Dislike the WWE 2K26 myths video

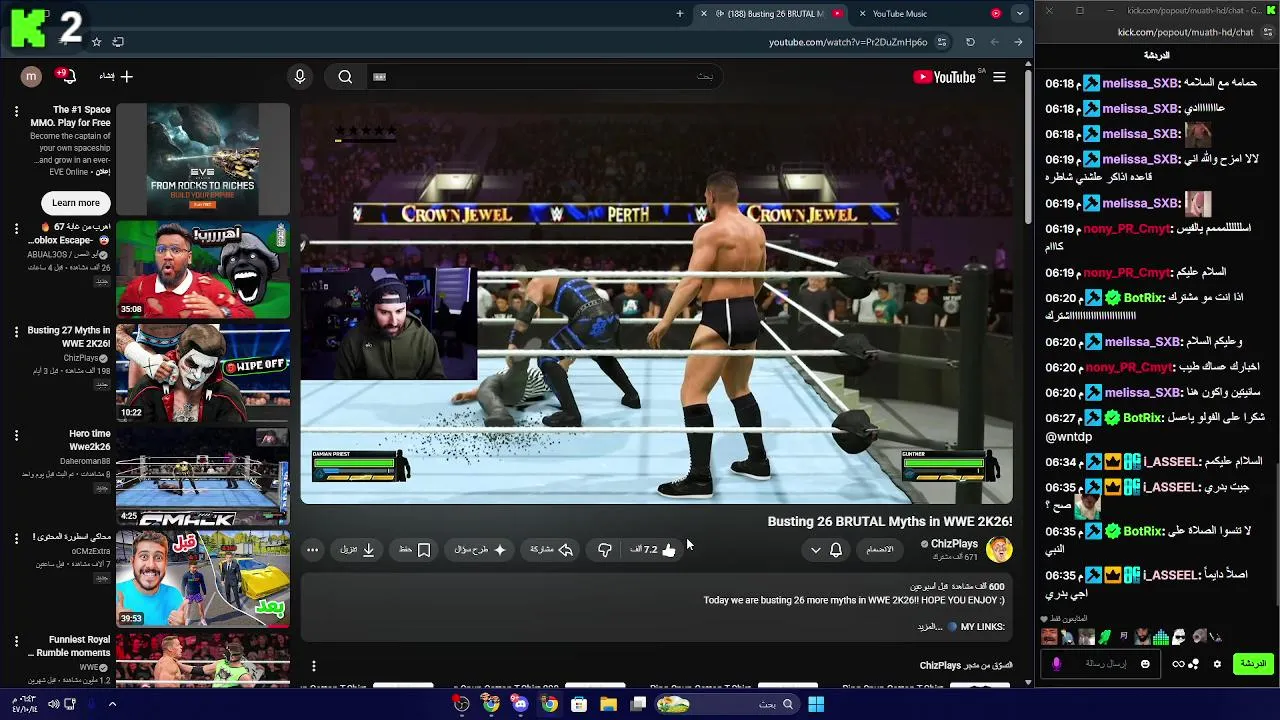point(605,549)
